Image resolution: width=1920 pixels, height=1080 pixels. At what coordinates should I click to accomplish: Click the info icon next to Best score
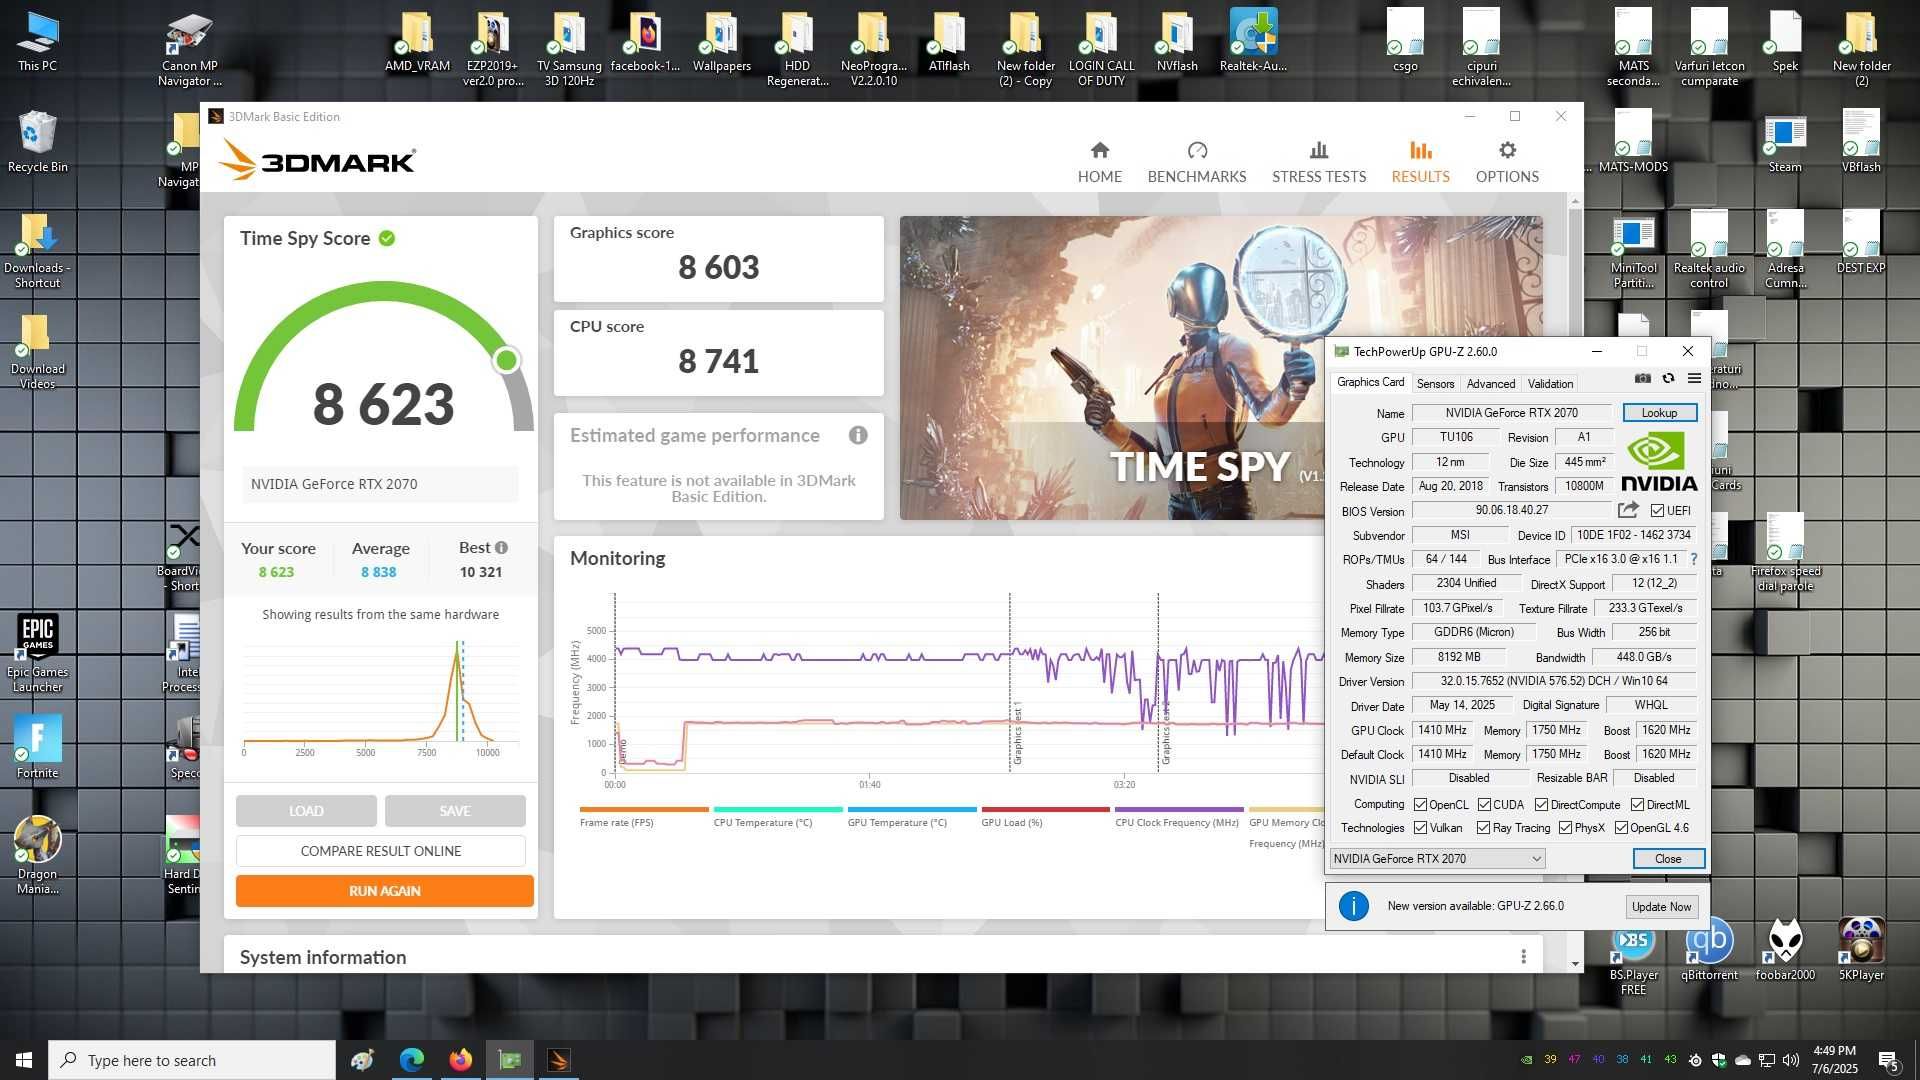coord(501,548)
